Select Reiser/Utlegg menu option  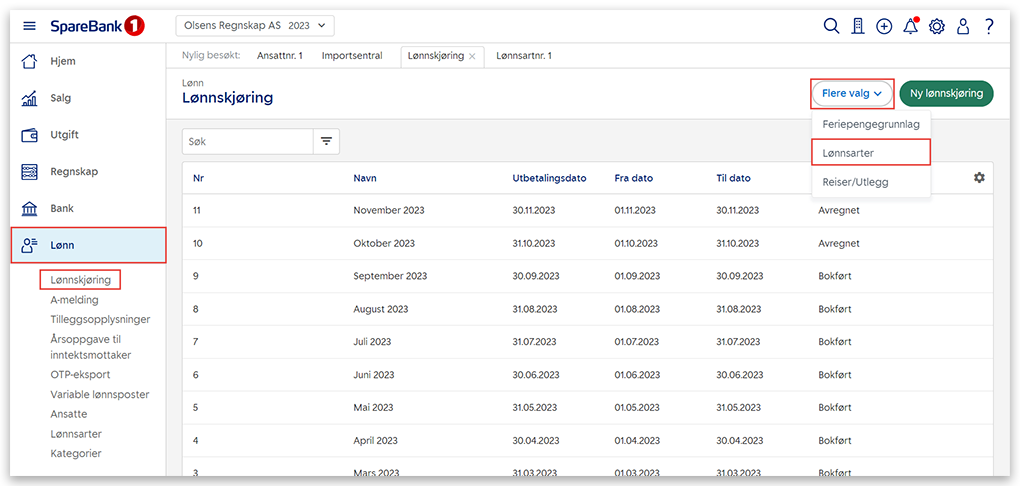(855, 182)
